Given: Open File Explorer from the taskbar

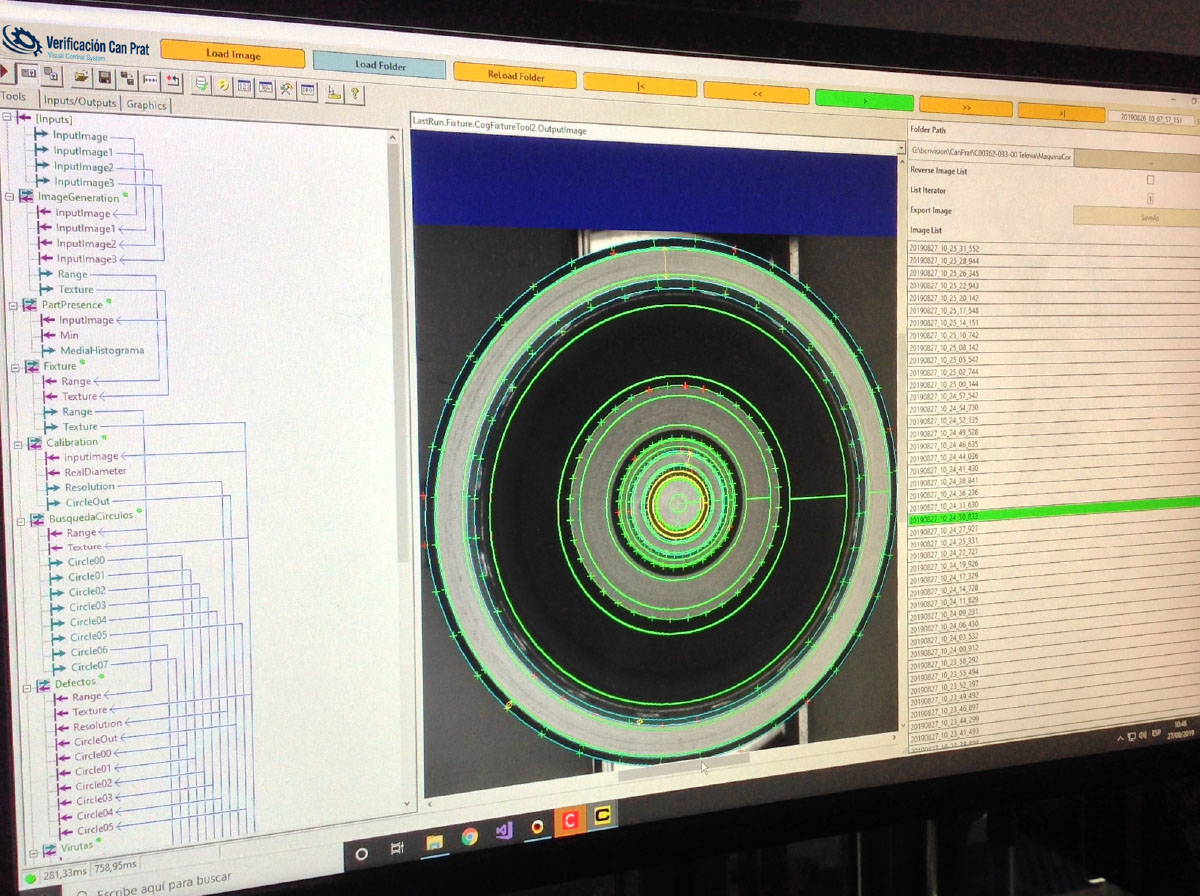Looking at the screenshot, I should [435, 843].
